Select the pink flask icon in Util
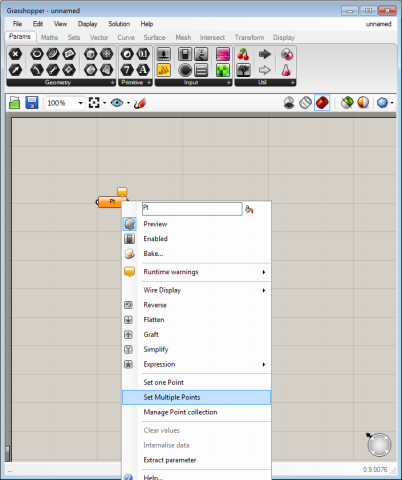Screen dimensions: 402x480 pos(286,70)
